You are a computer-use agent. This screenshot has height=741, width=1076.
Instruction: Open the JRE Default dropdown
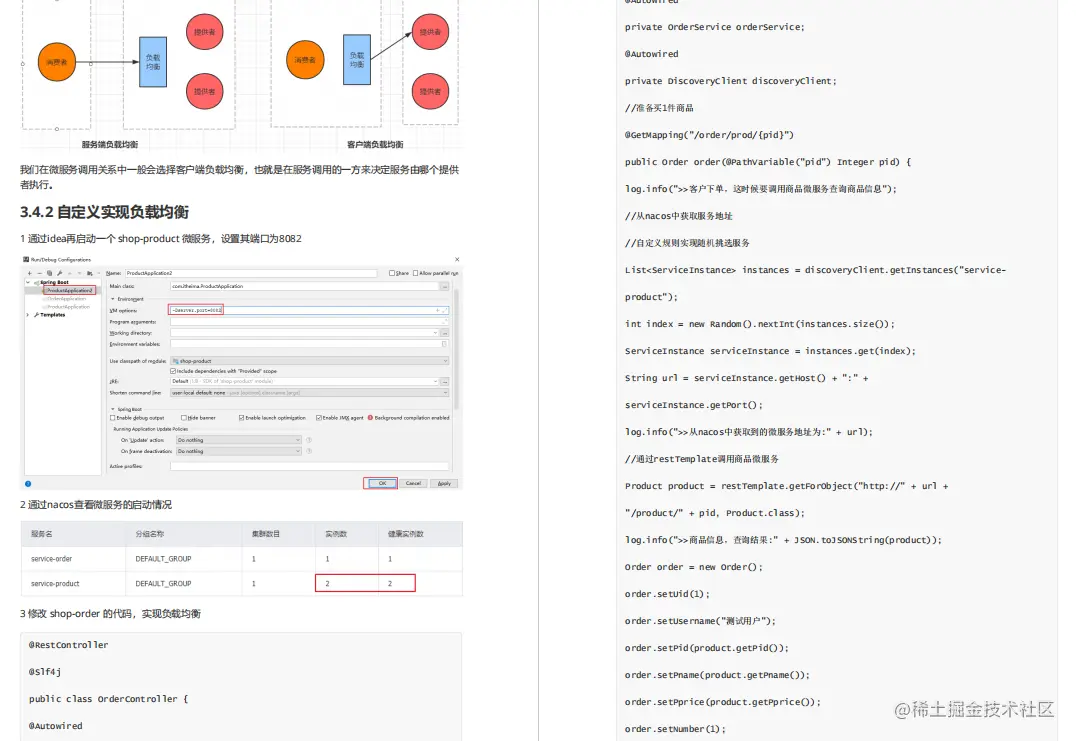[305, 381]
